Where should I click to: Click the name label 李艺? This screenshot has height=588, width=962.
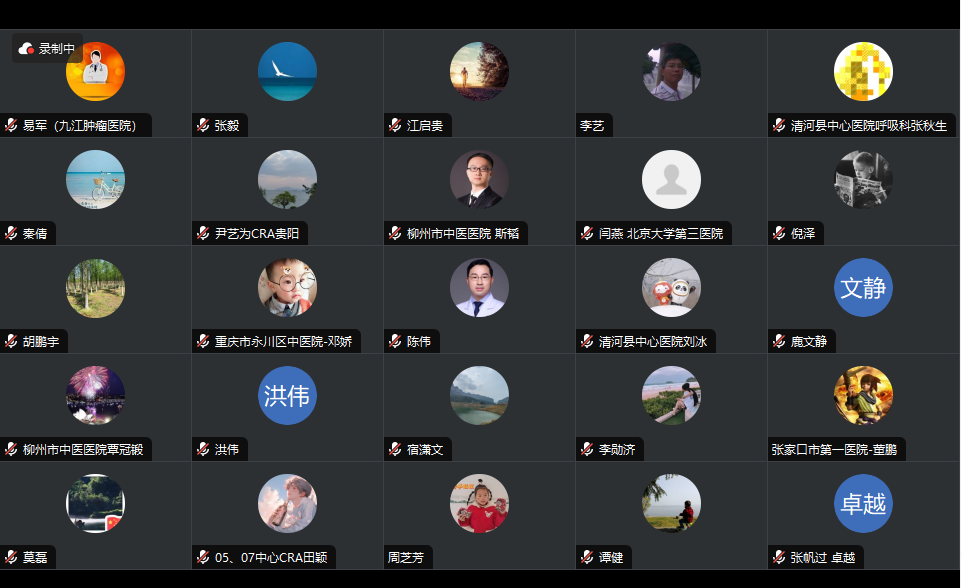(592, 126)
